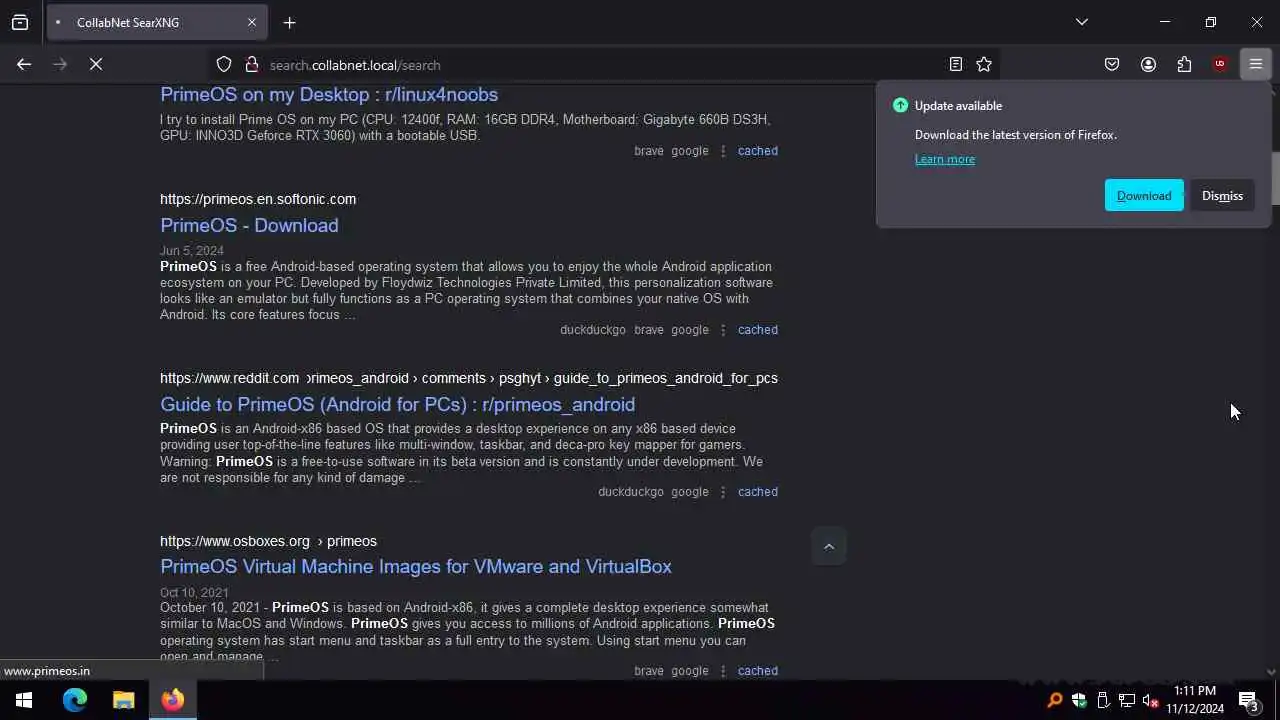Dismiss the update notification
Screen dimensions: 1280x720
click(x=1222, y=196)
